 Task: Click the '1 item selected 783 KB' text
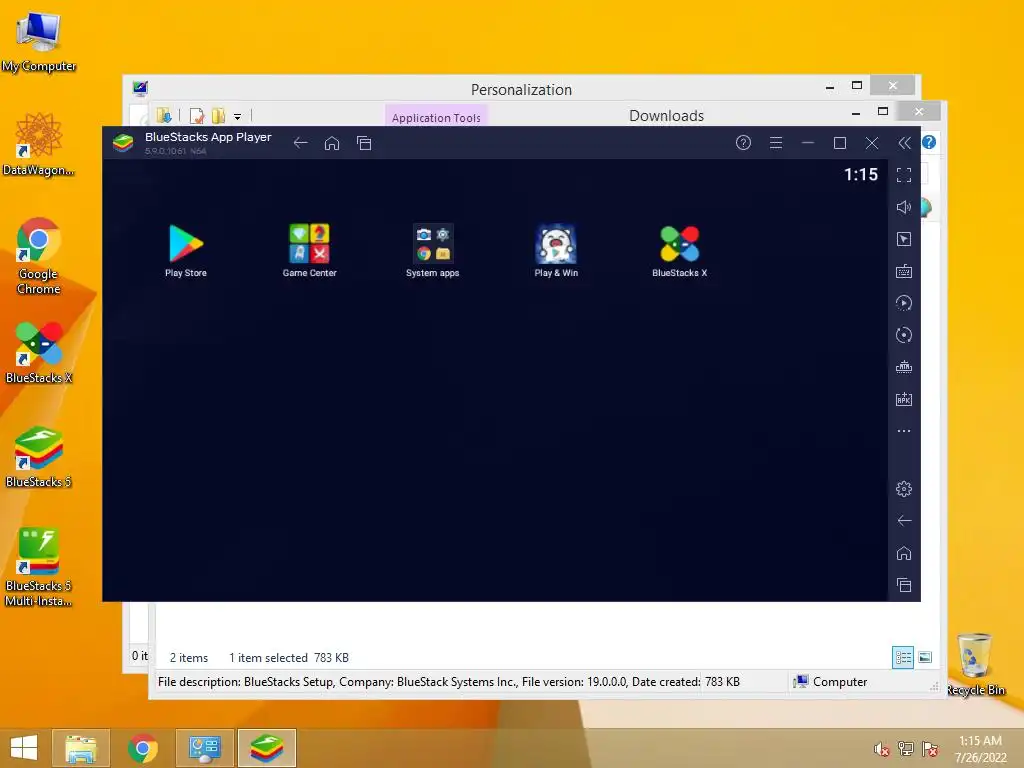[x=289, y=658]
